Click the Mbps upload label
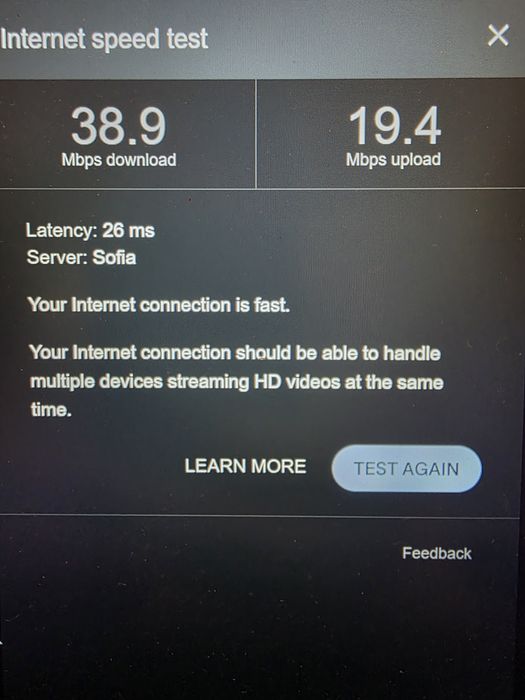Screen dimensions: 525x700 point(393,159)
